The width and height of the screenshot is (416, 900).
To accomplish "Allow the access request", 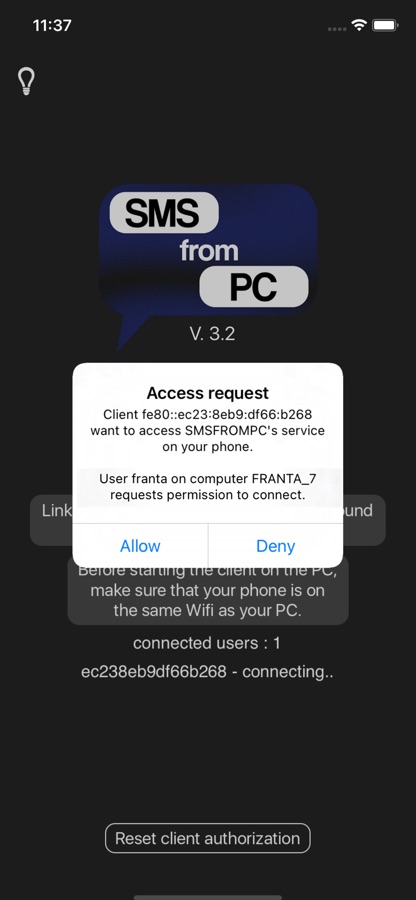I will [140, 545].
